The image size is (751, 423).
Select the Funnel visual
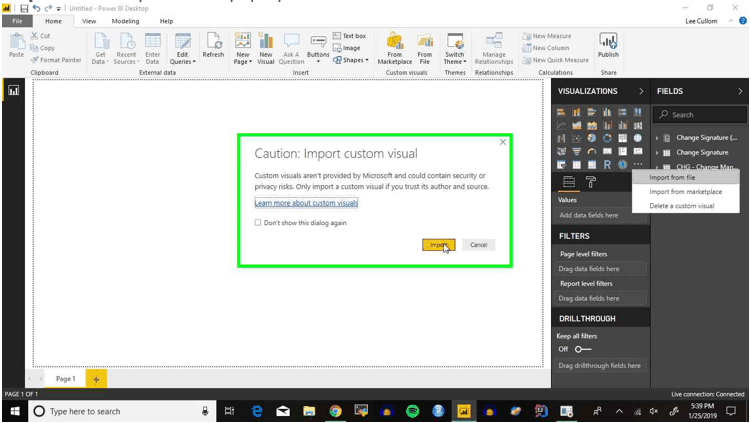(576, 151)
